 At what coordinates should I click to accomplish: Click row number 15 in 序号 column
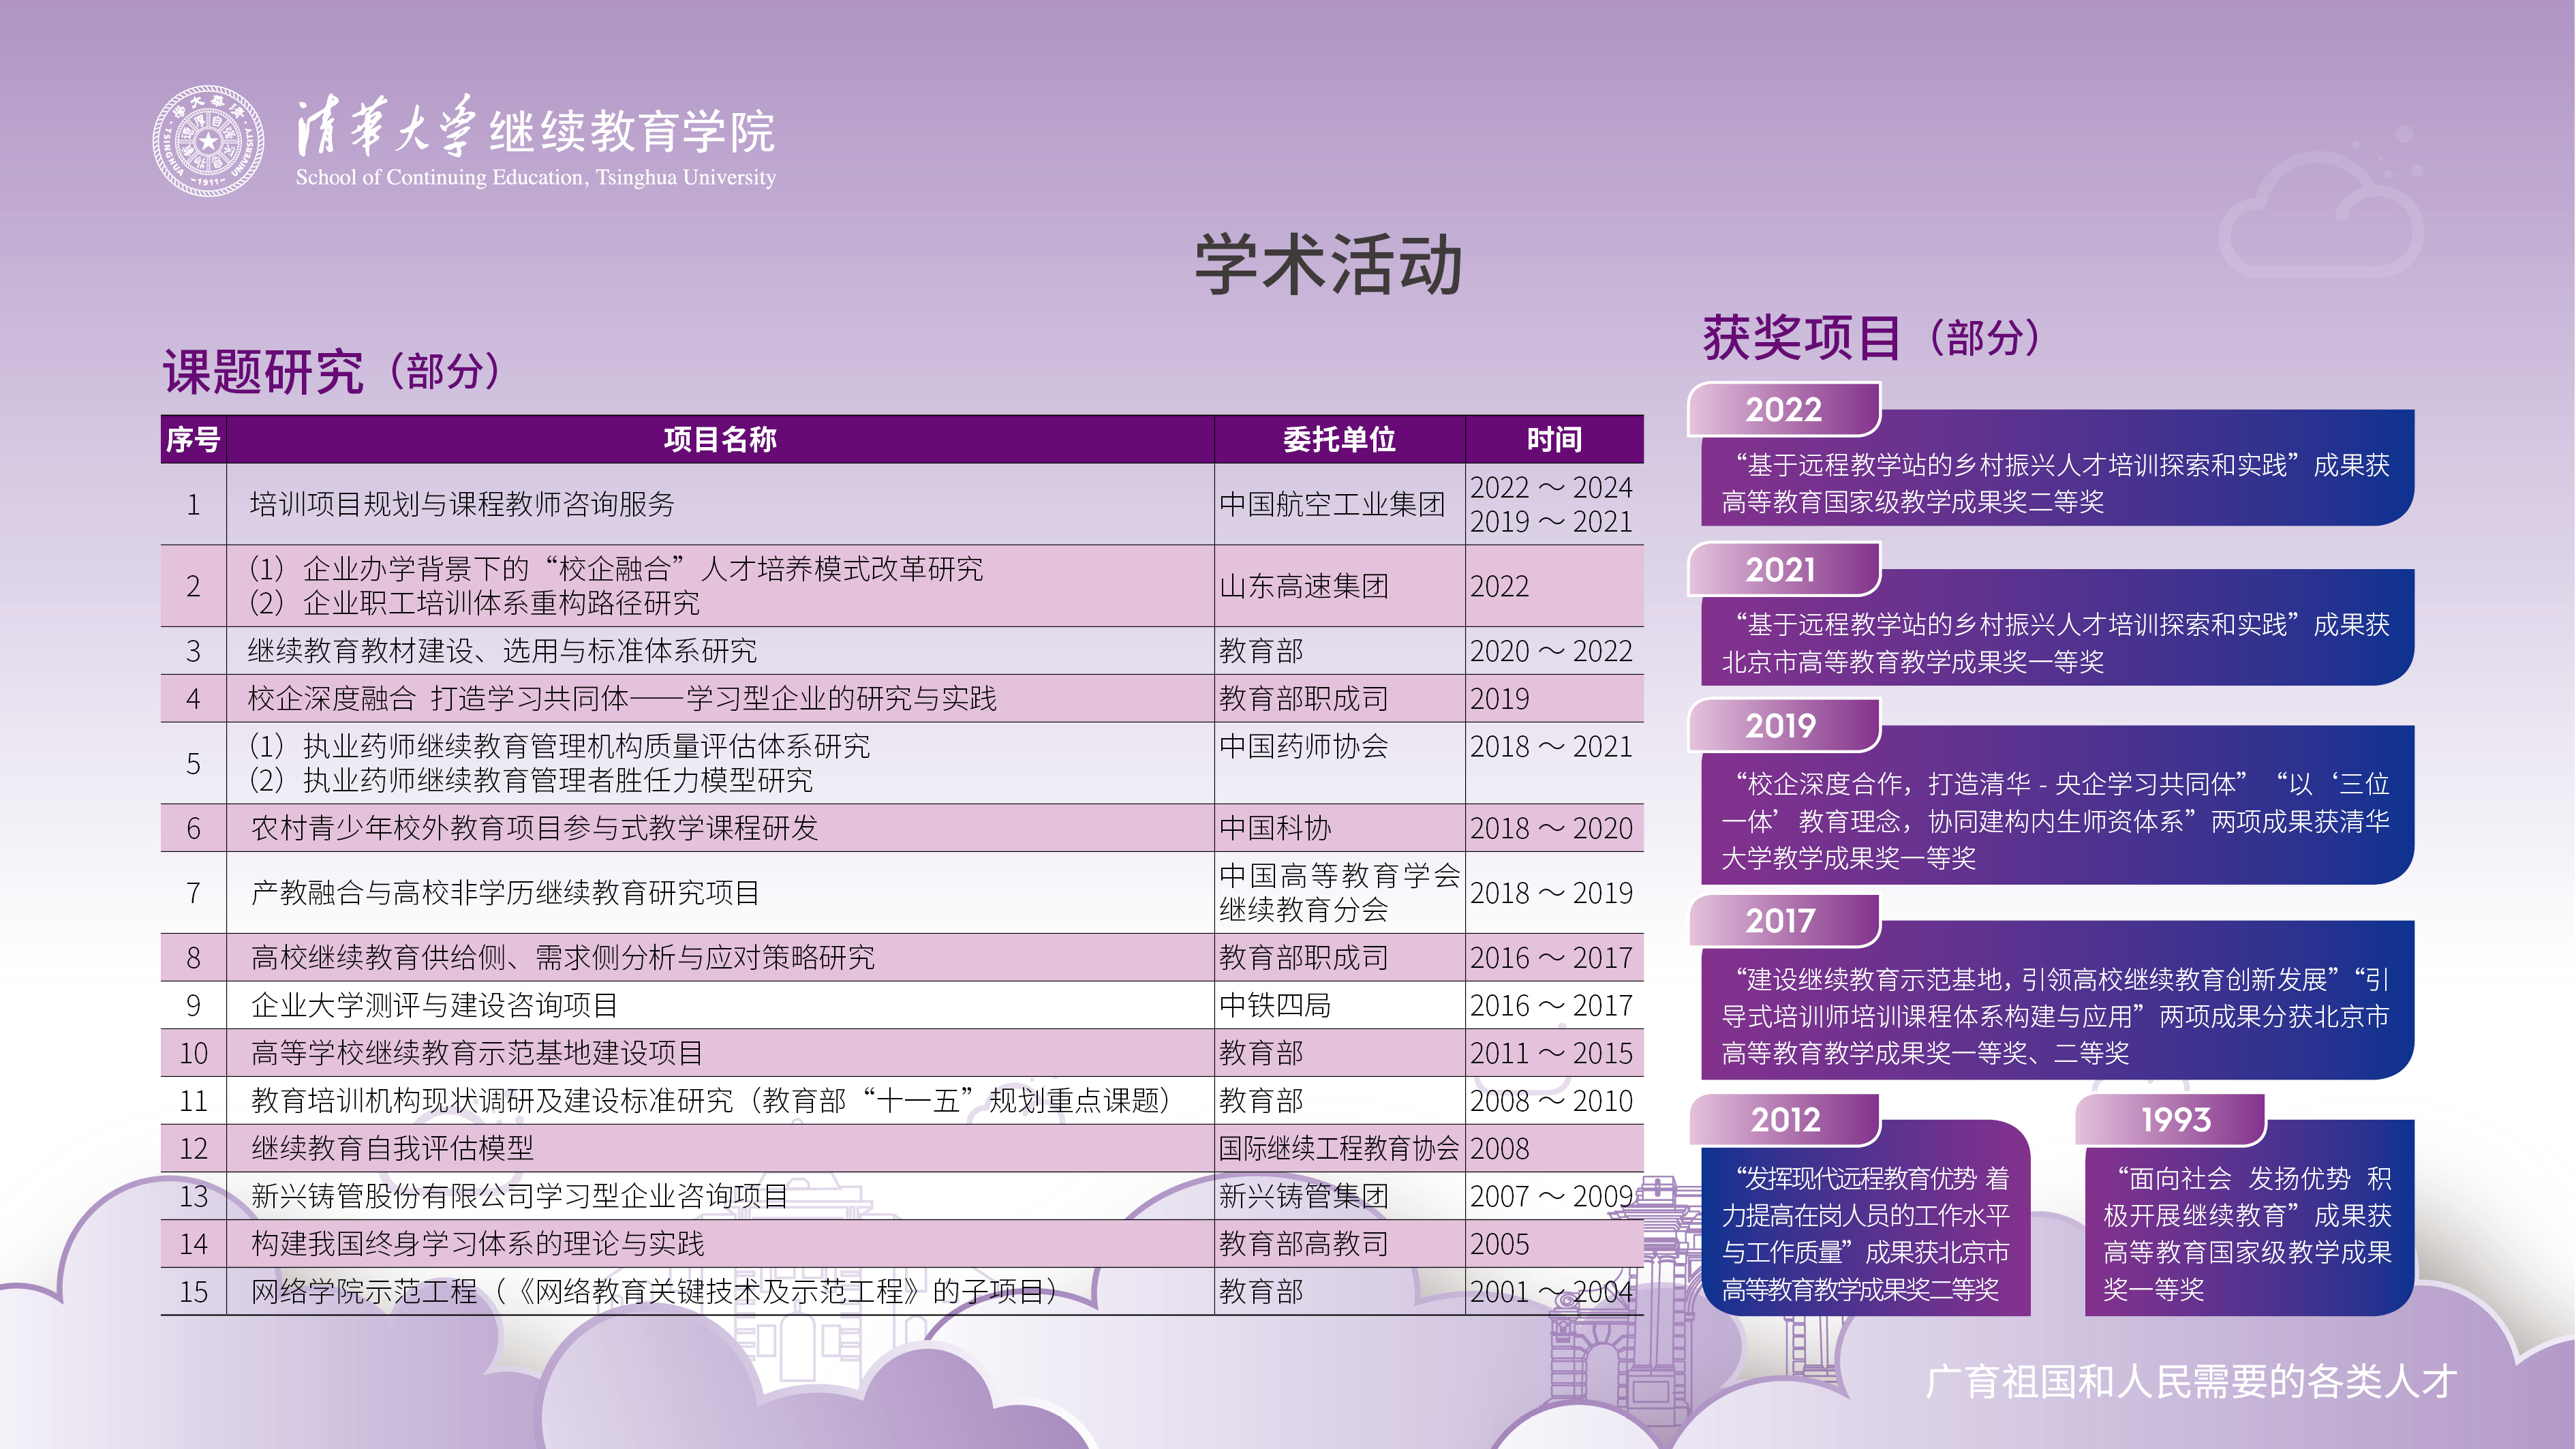(x=193, y=1291)
